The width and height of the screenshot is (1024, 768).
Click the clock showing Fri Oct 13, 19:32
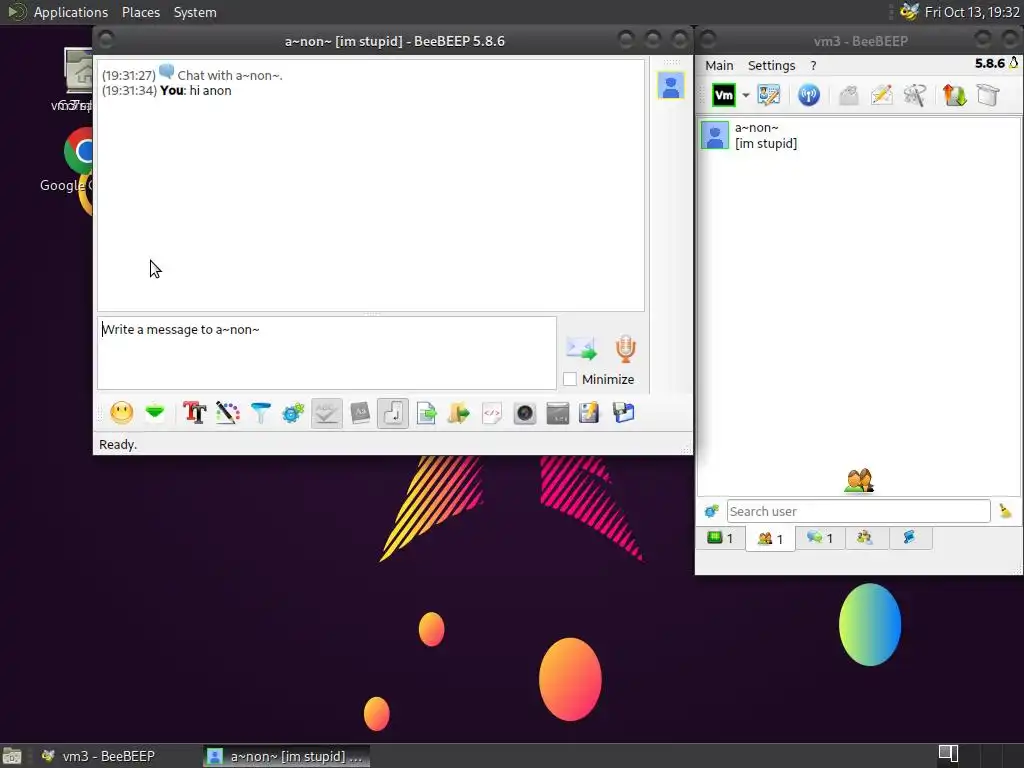click(972, 12)
